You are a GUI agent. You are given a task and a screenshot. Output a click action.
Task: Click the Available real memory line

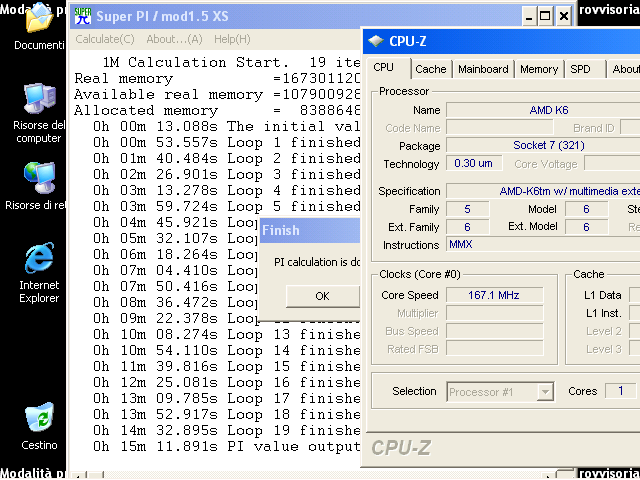click(217, 95)
